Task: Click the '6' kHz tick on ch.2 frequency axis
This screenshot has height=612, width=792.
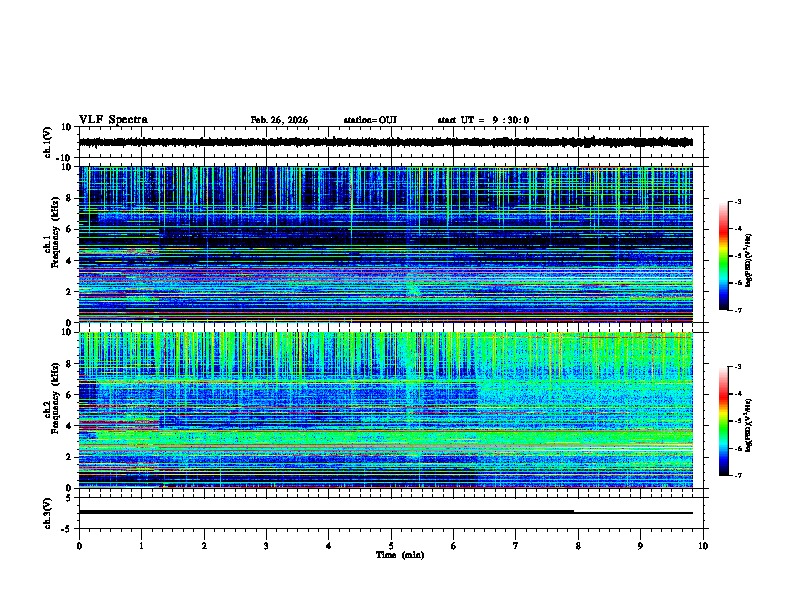Action: click(69, 395)
